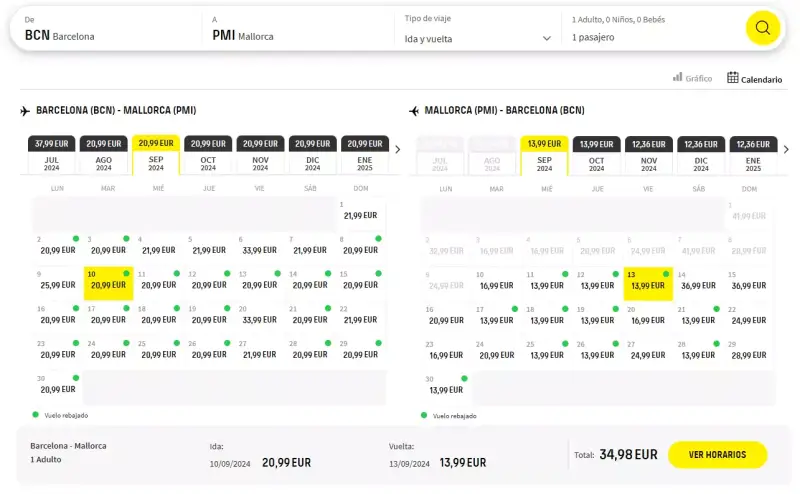800x494 pixels.
Task: Show next return months with arrow
Action: (x=786, y=150)
